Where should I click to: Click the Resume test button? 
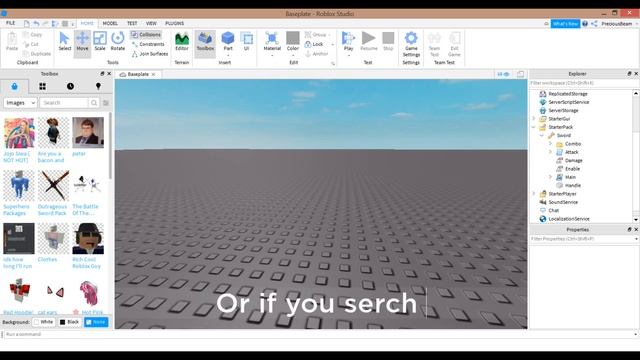coord(369,42)
